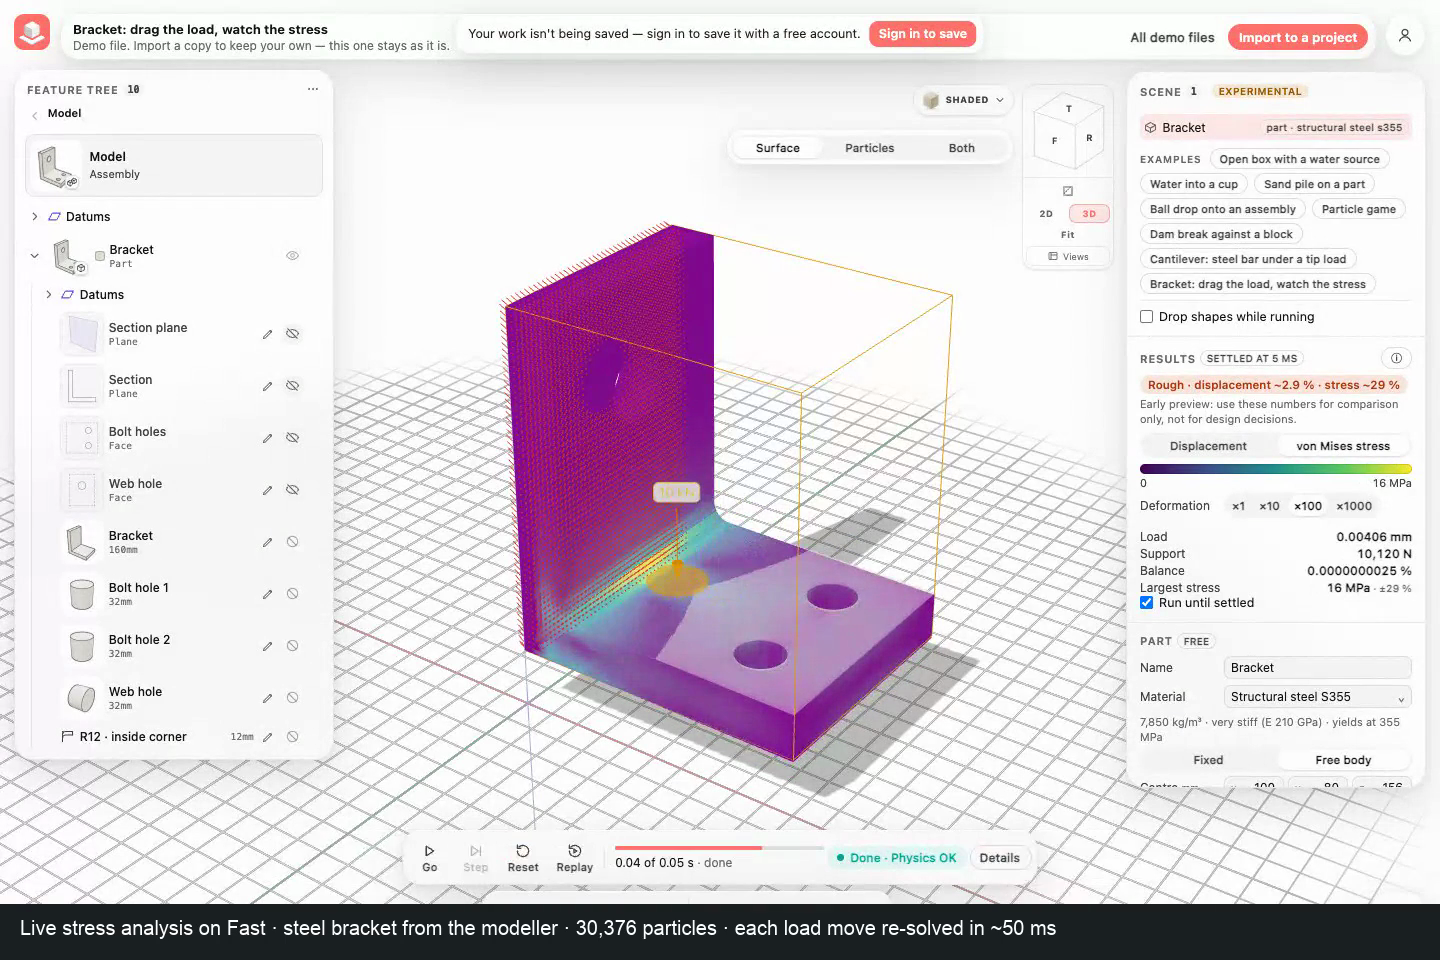Go back using the chevron beside Model
The height and width of the screenshot is (960, 1440).
coord(35,115)
